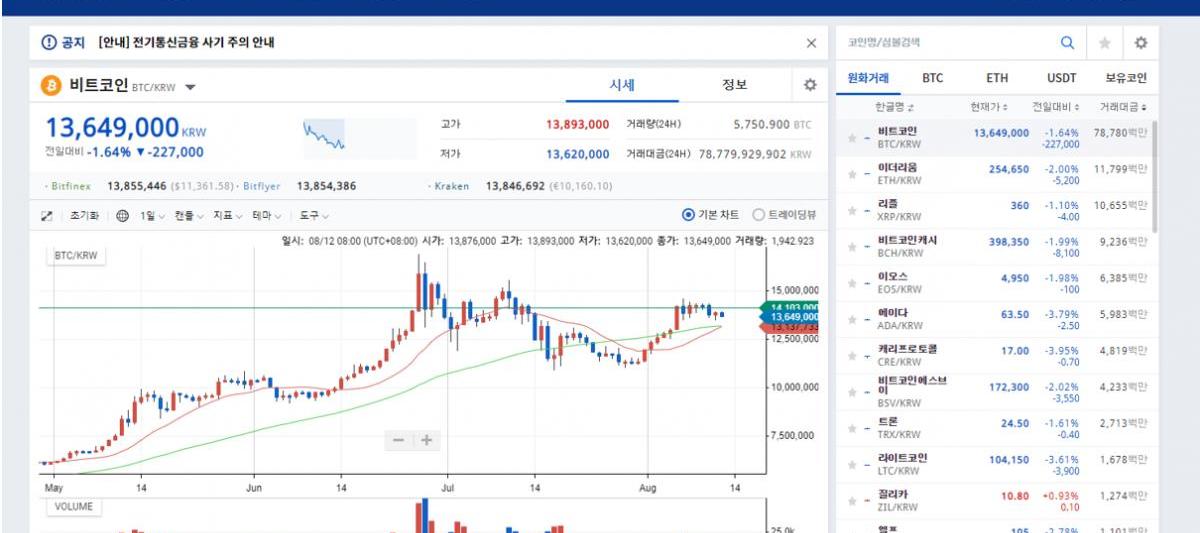Zoom out chart with minus button

pos(398,440)
